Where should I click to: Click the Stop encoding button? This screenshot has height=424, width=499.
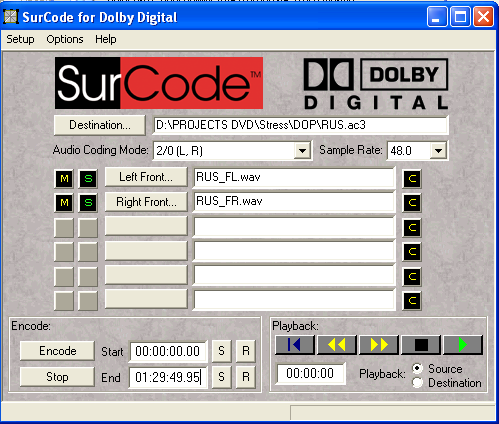pos(57,377)
